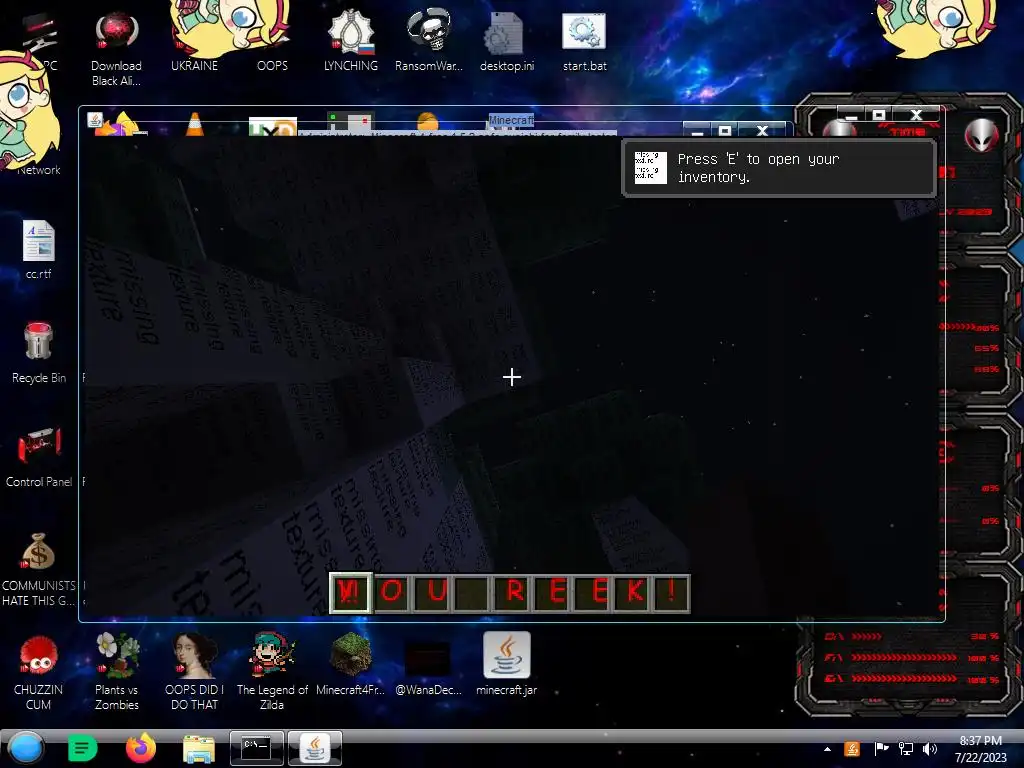Launch the Plants vs Zombies shortcut
The image size is (1024, 768).
pyautogui.click(x=117, y=671)
